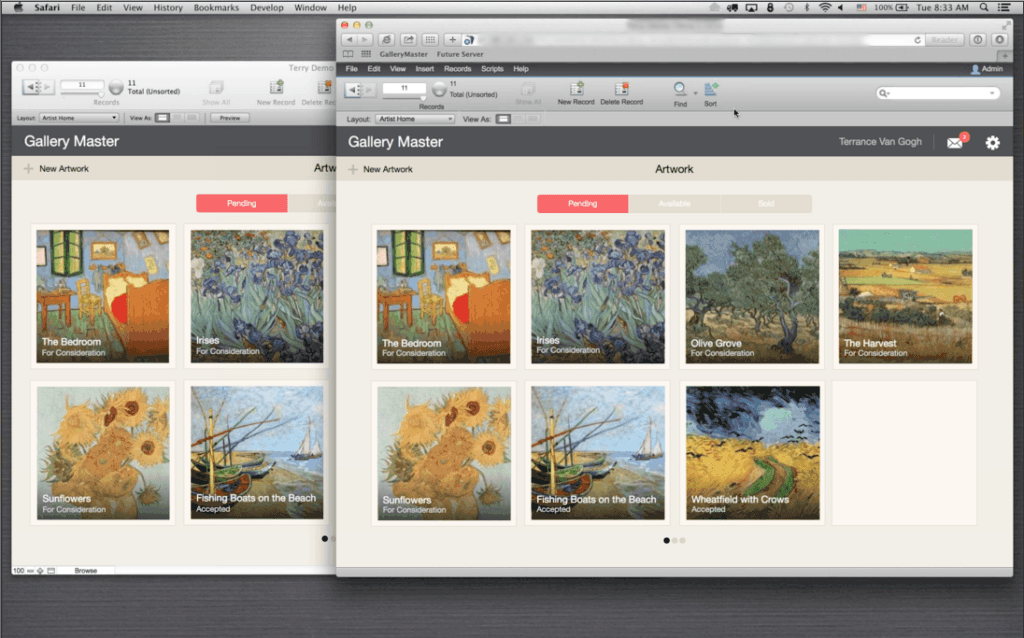Click Delete Record icon in Safari window
Screen dimensions: 1024x638
coord(621,89)
